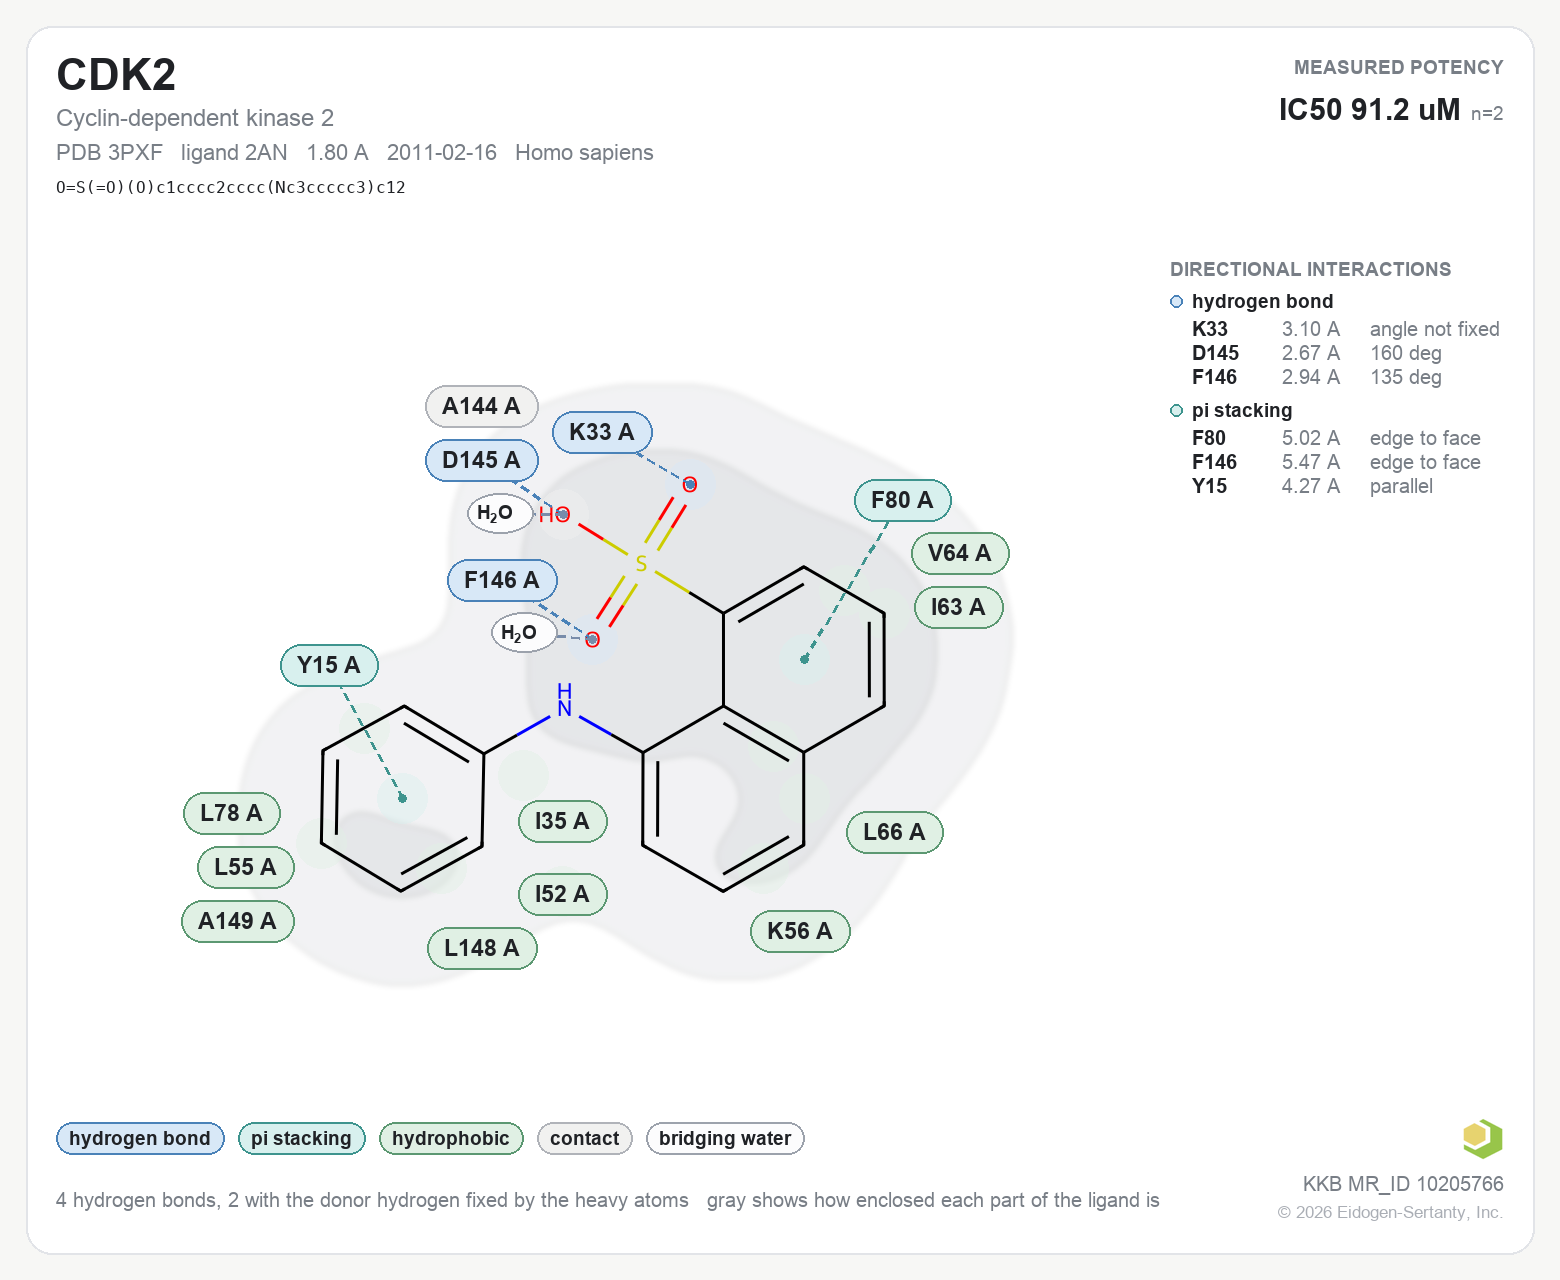Click the DIRECTIONAL INTERACTIONS heading

(x=1310, y=269)
